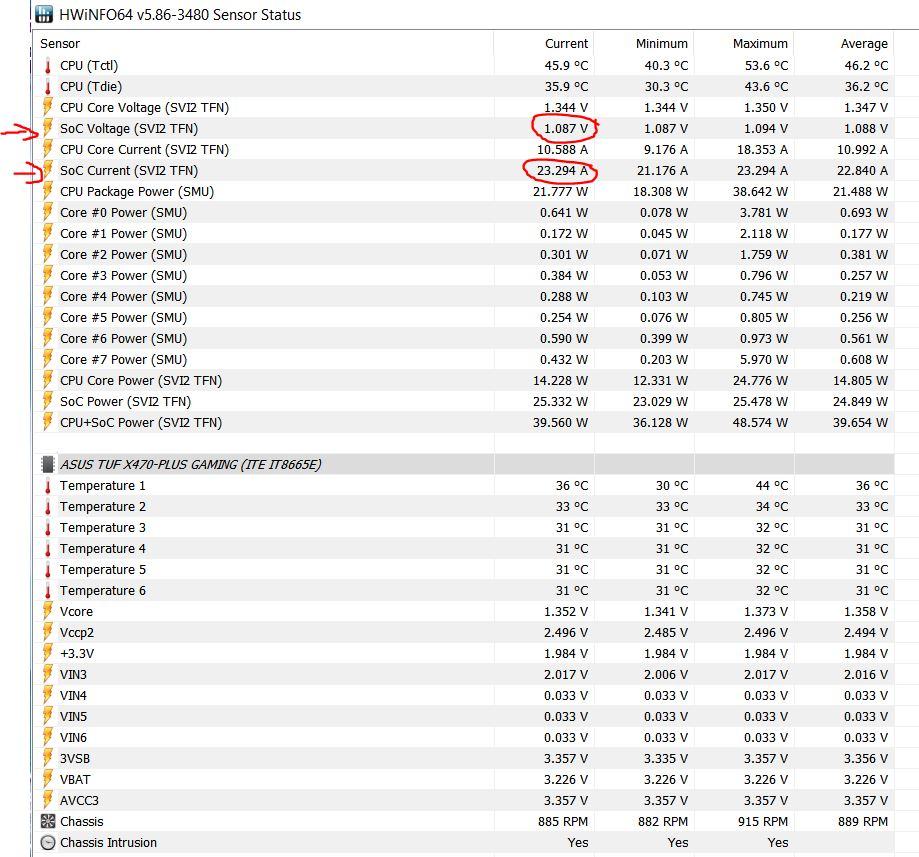
Task: Click lightning icon beside Vcore
Action: 48,611
